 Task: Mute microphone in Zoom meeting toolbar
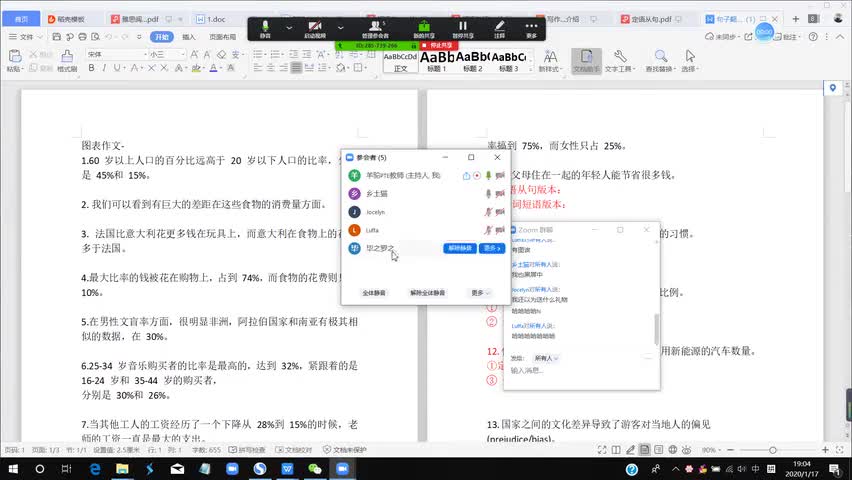[265, 29]
